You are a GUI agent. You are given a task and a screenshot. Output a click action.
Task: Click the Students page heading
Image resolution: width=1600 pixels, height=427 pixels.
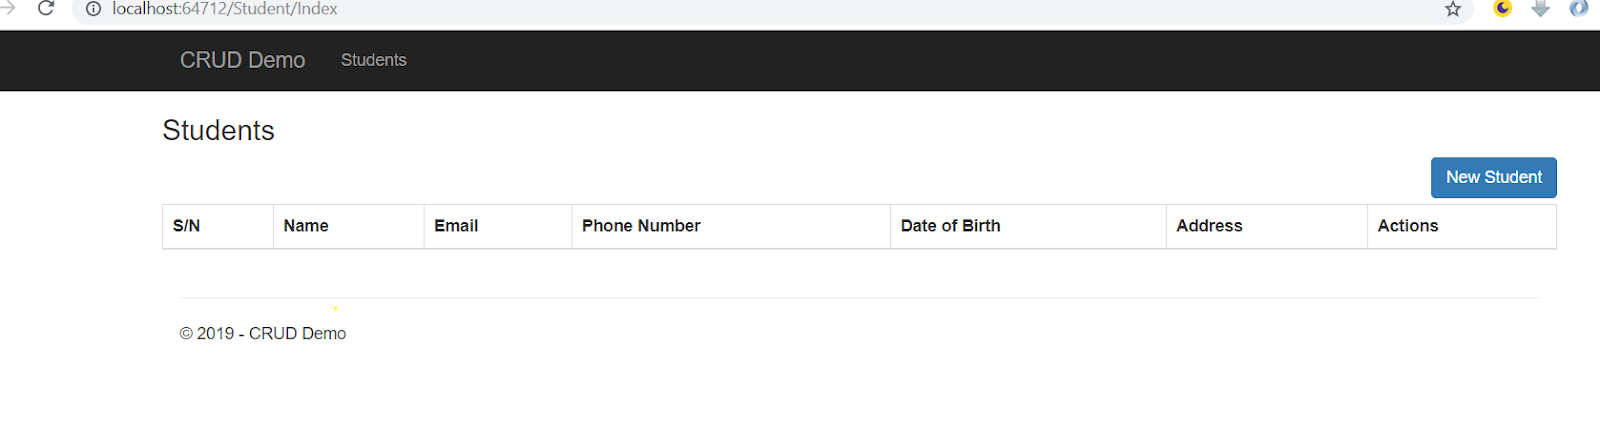(x=218, y=131)
